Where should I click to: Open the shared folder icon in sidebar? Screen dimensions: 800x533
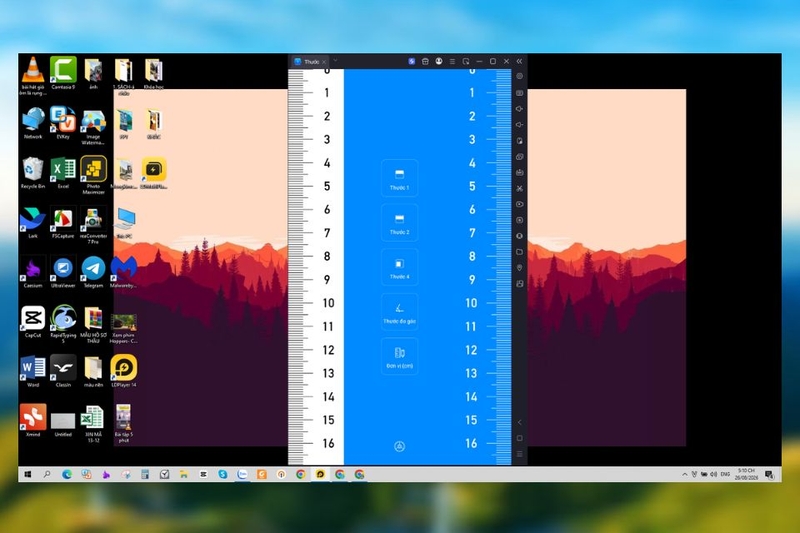(x=519, y=252)
